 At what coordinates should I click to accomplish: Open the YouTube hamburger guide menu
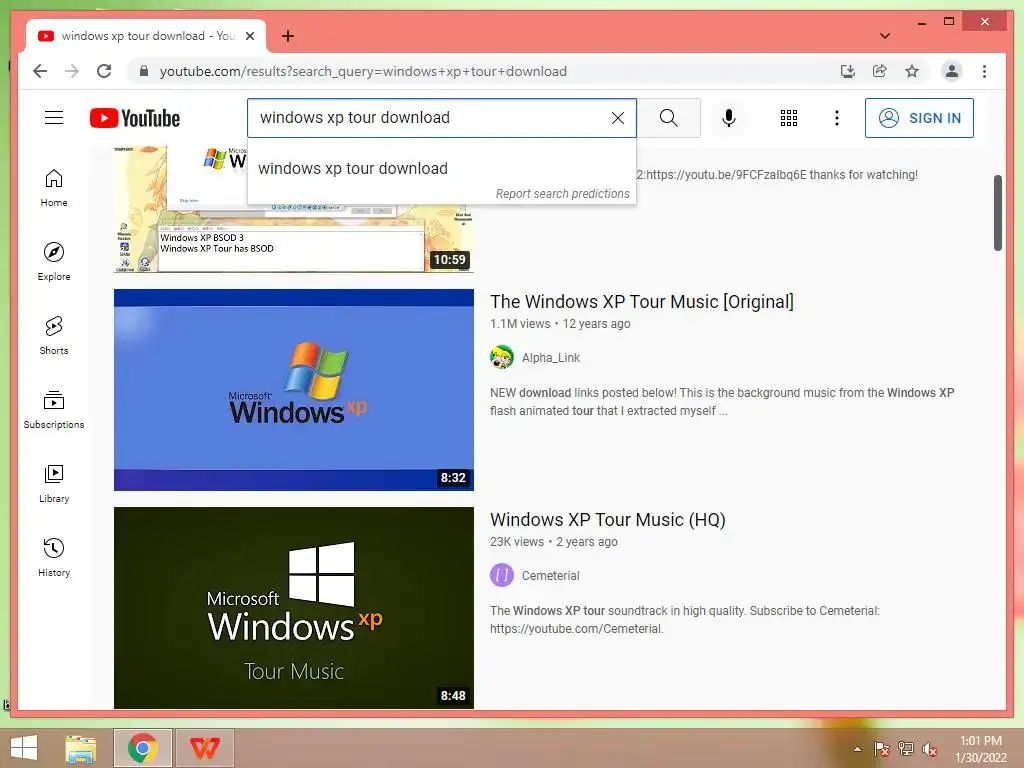54,118
